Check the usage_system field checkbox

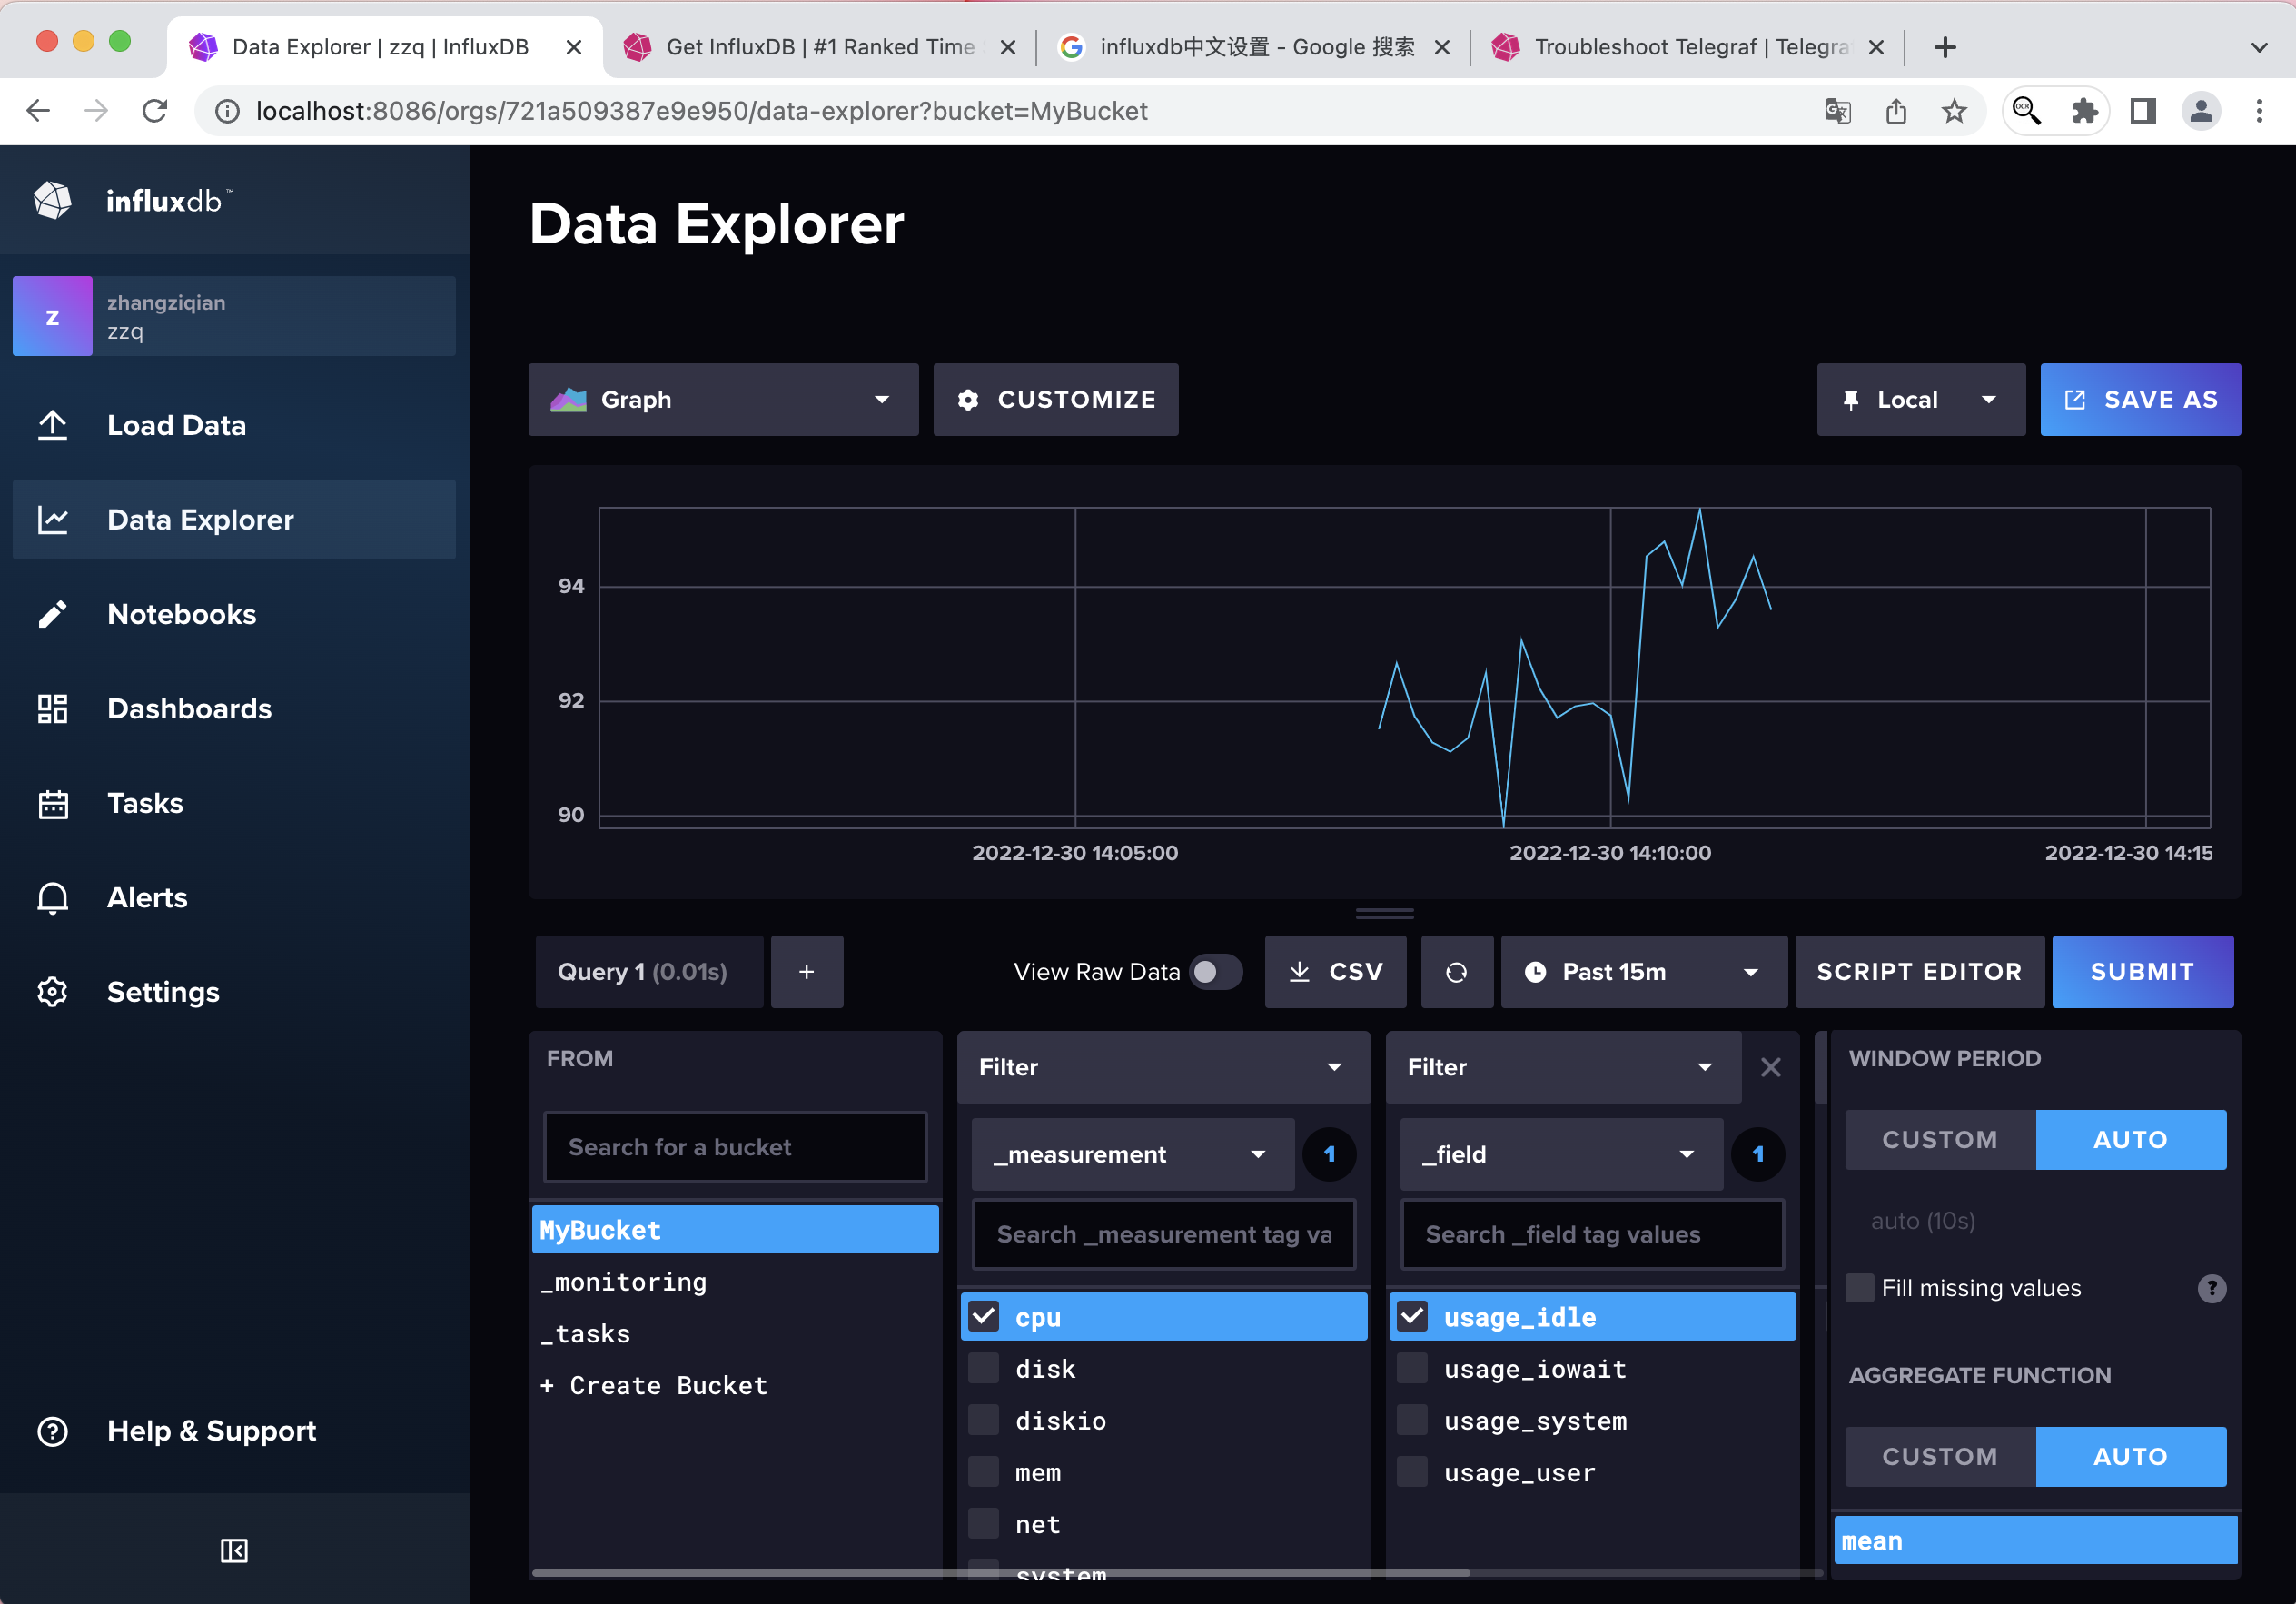[1412, 1420]
